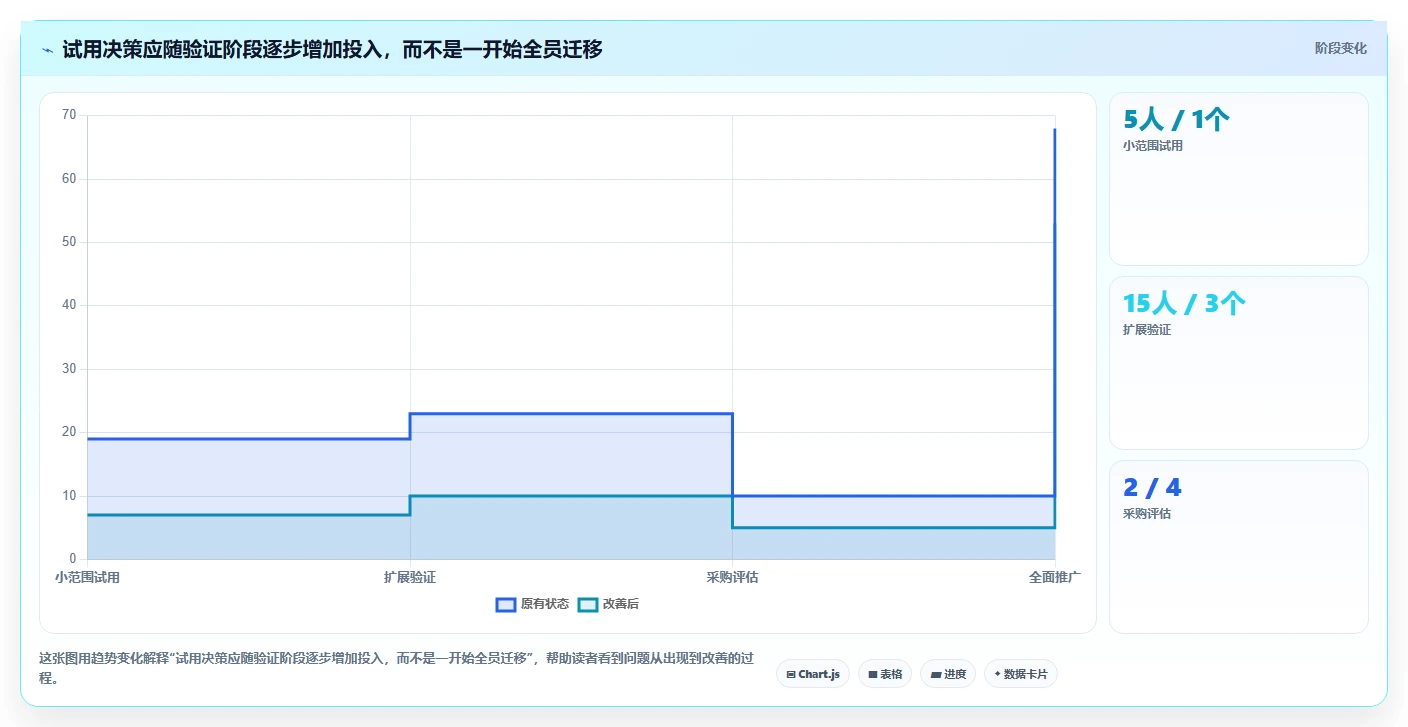Click the 采购评估 x-axis label
Image resolution: width=1408 pixels, height=727 pixels.
732,577
